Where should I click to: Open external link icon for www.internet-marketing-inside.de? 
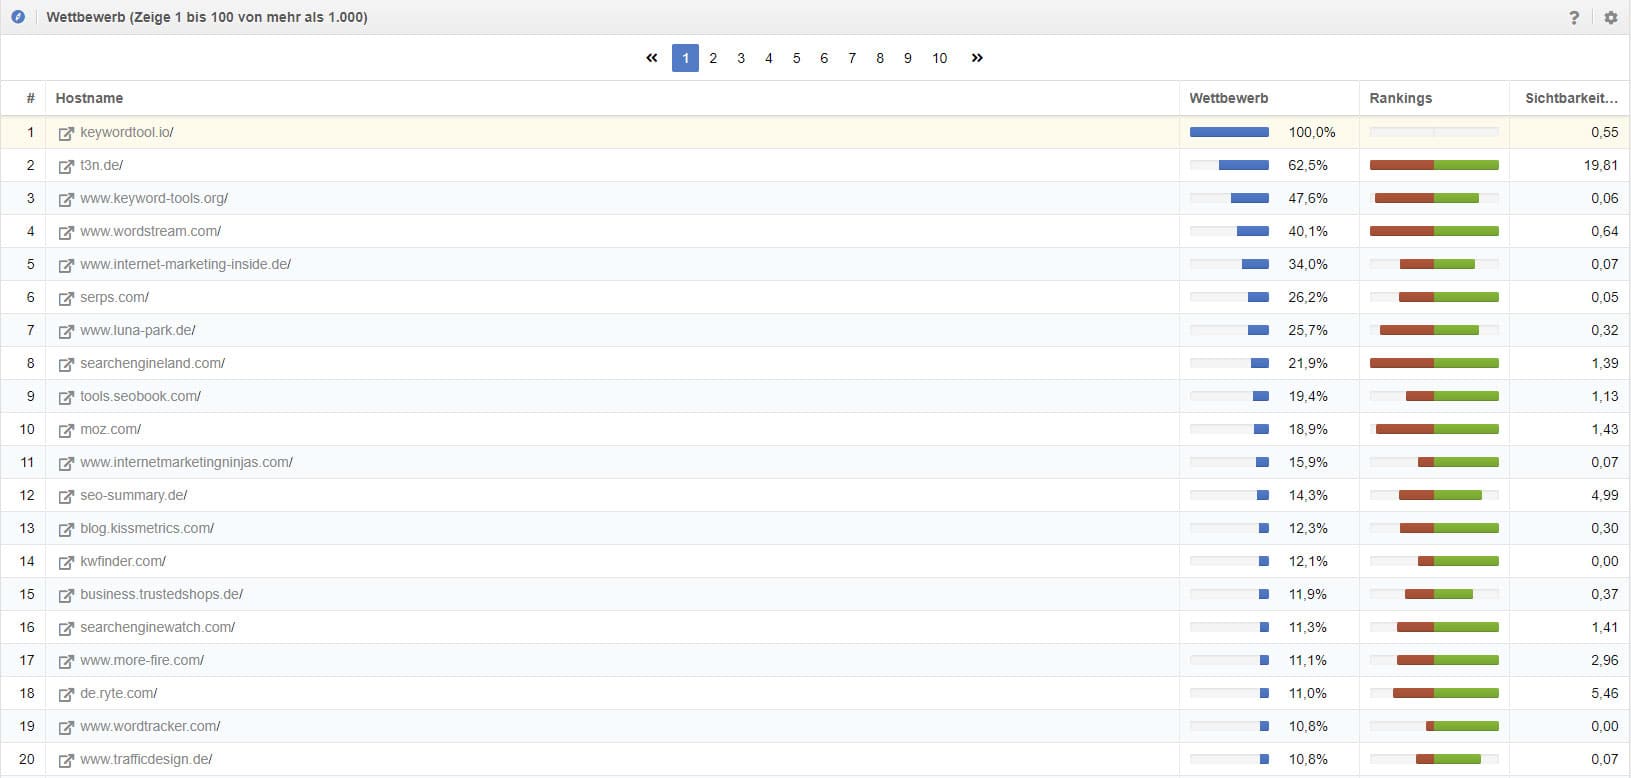[x=66, y=265]
